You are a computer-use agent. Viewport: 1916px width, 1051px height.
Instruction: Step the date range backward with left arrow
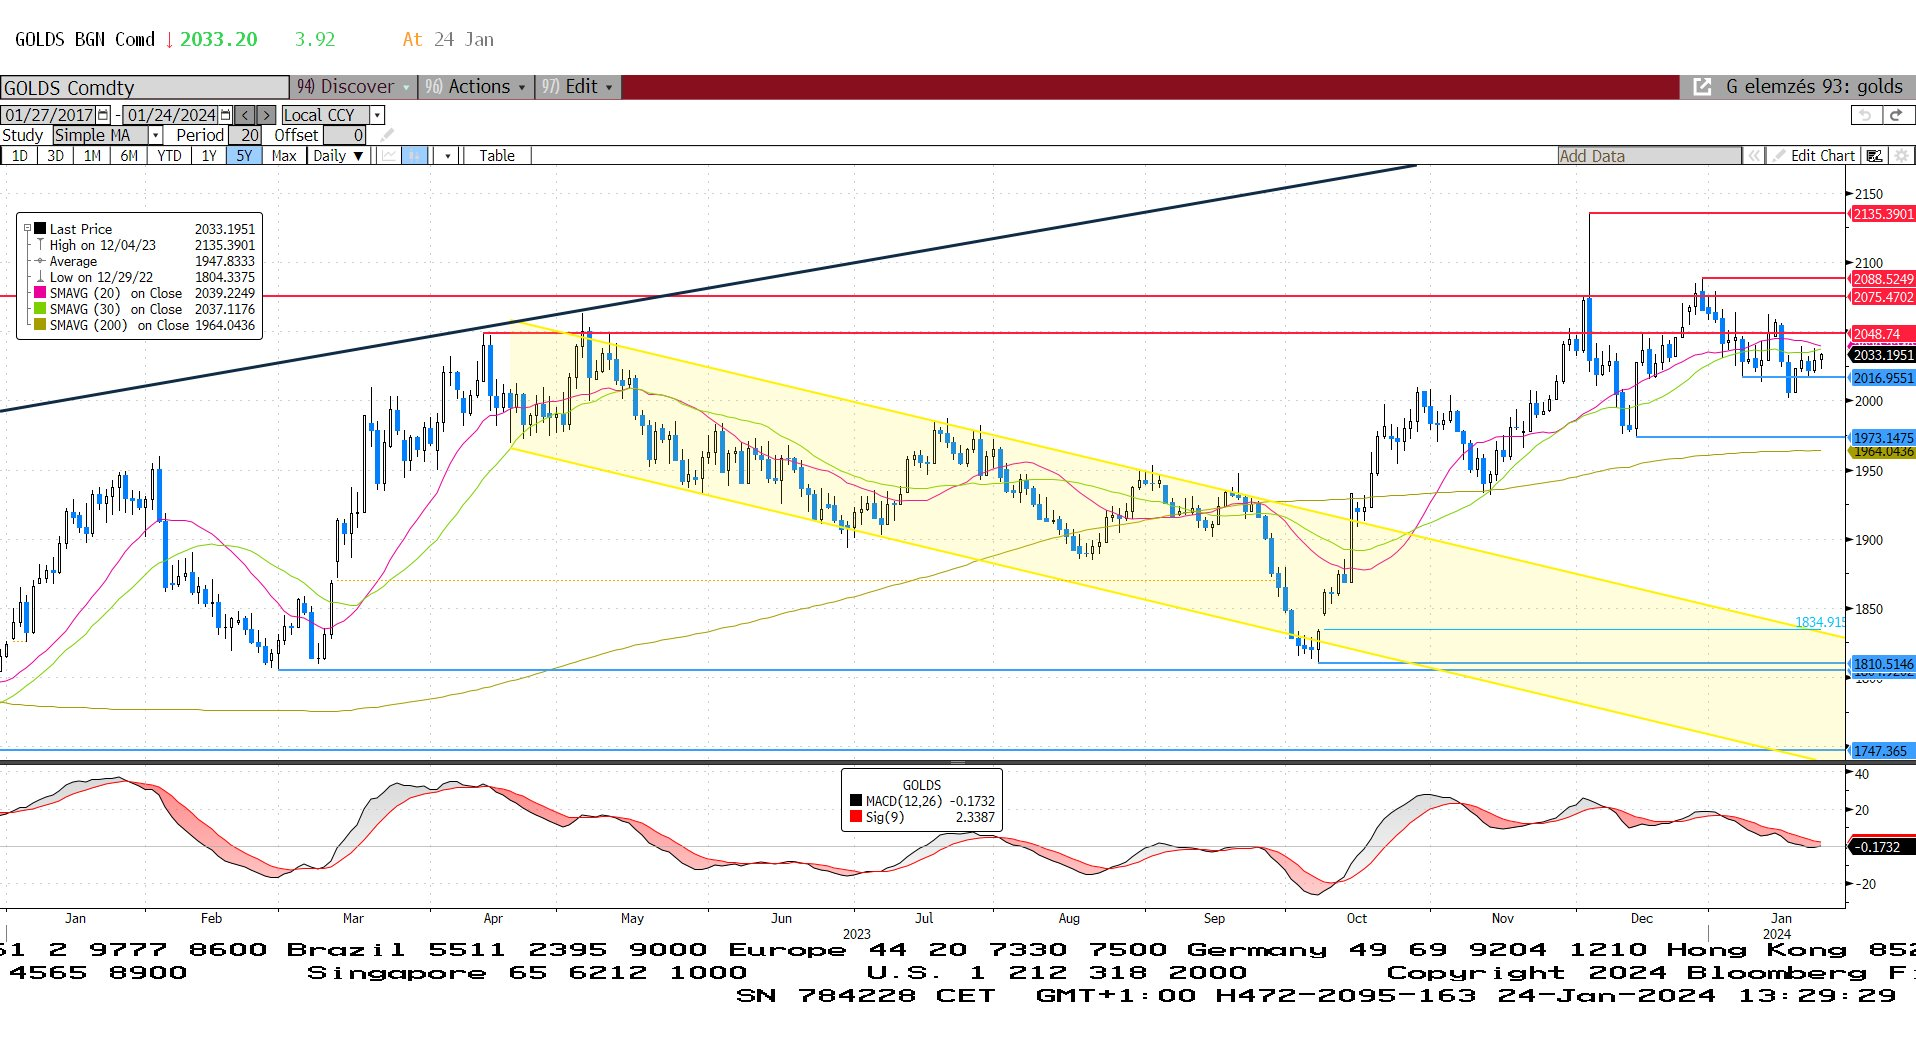pos(245,115)
